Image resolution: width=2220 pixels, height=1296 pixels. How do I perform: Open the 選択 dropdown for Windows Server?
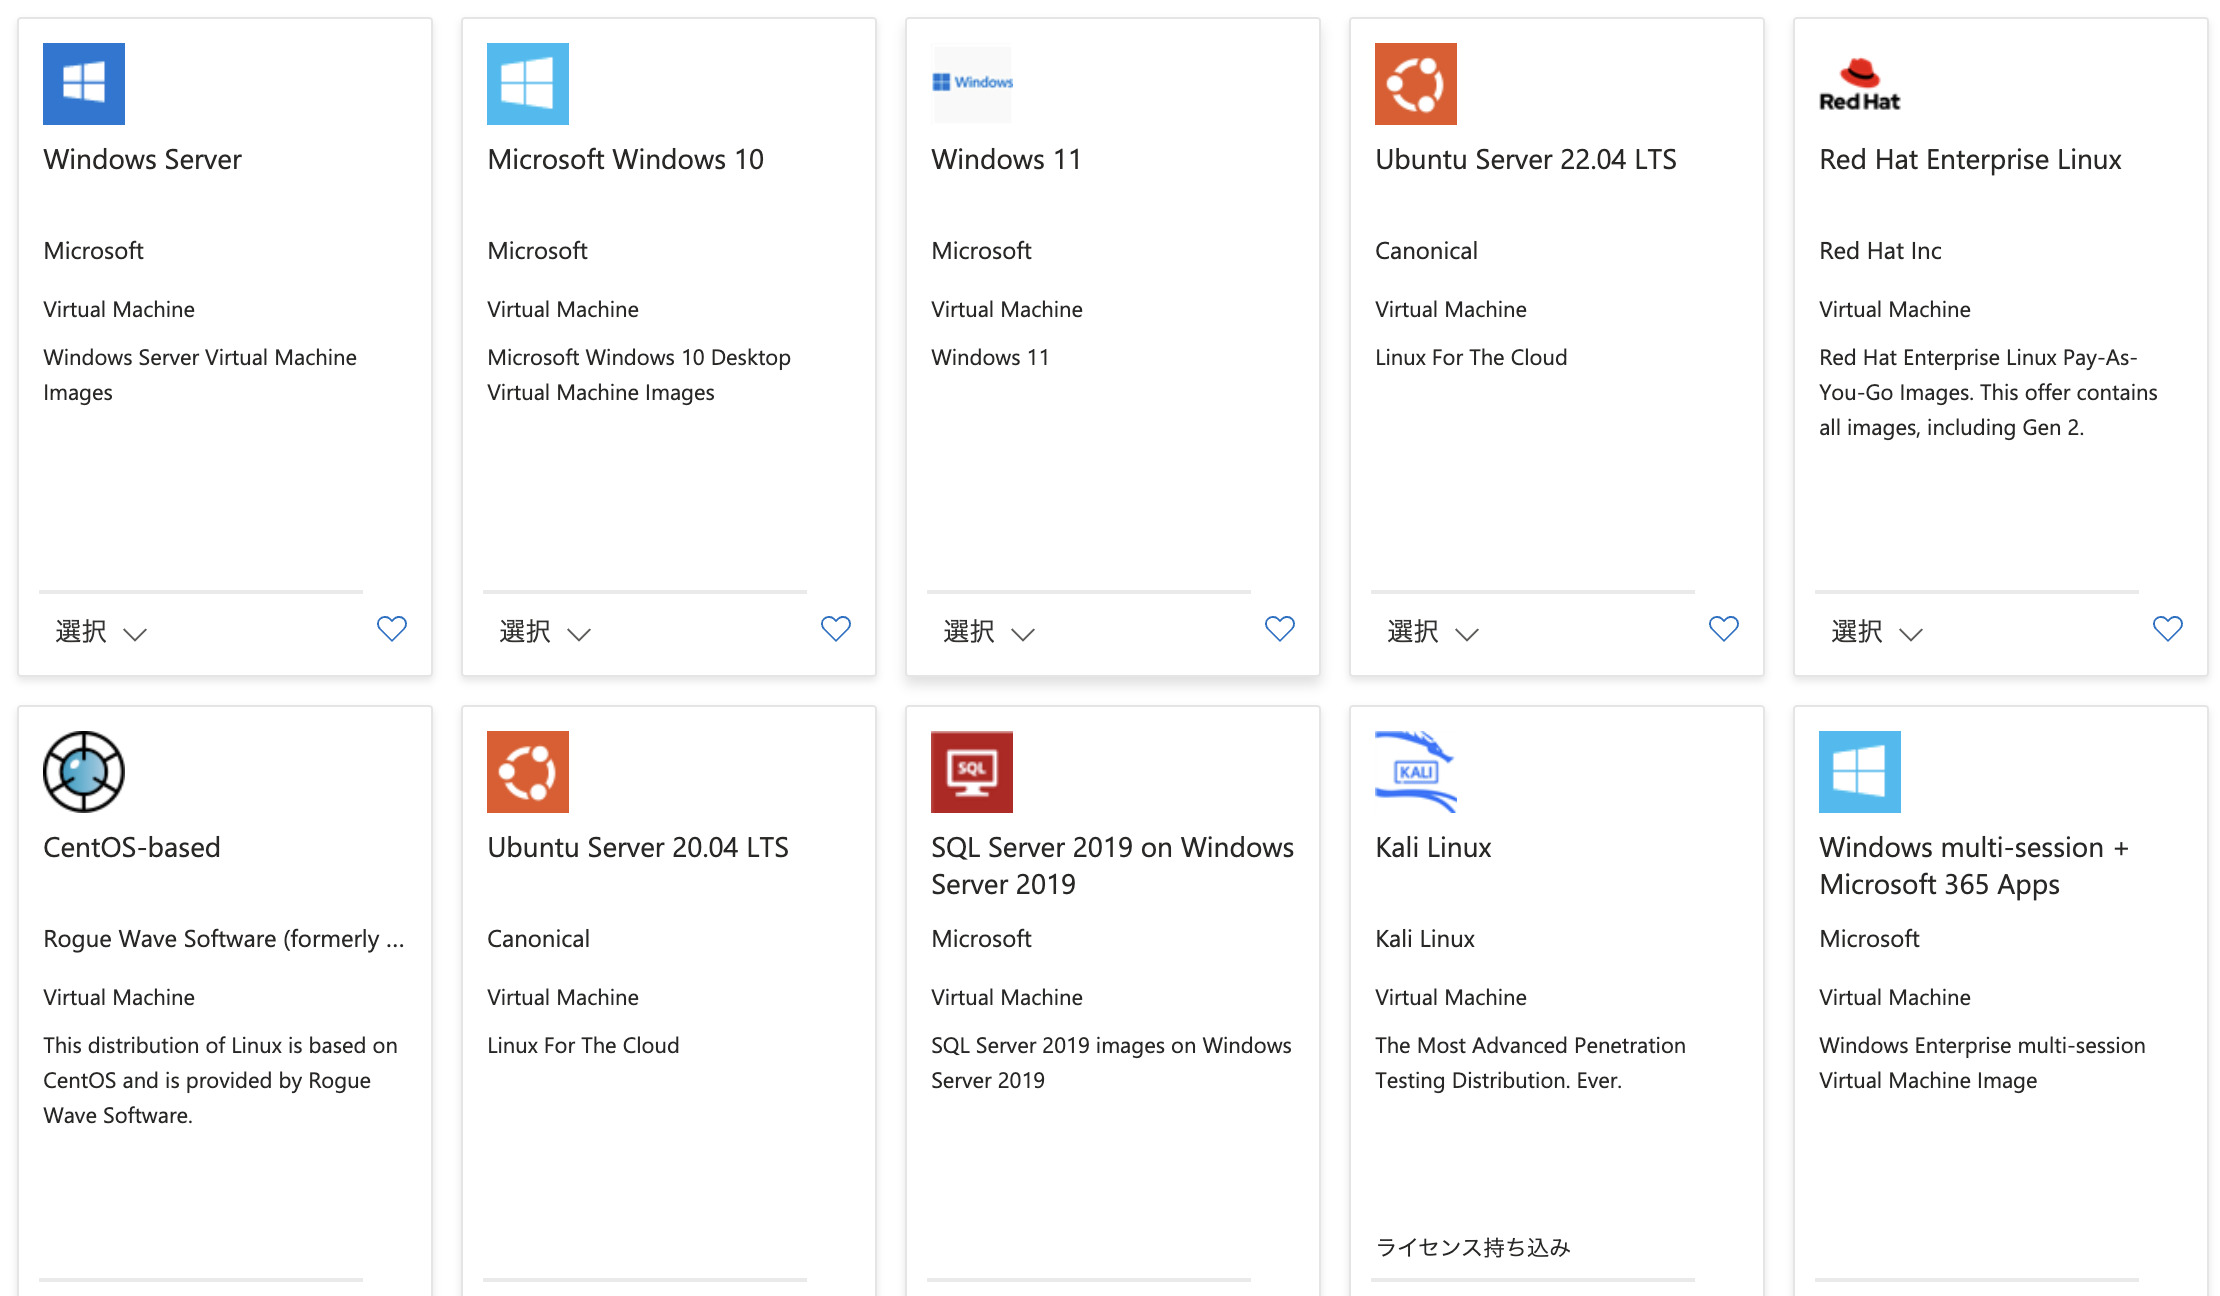point(101,632)
